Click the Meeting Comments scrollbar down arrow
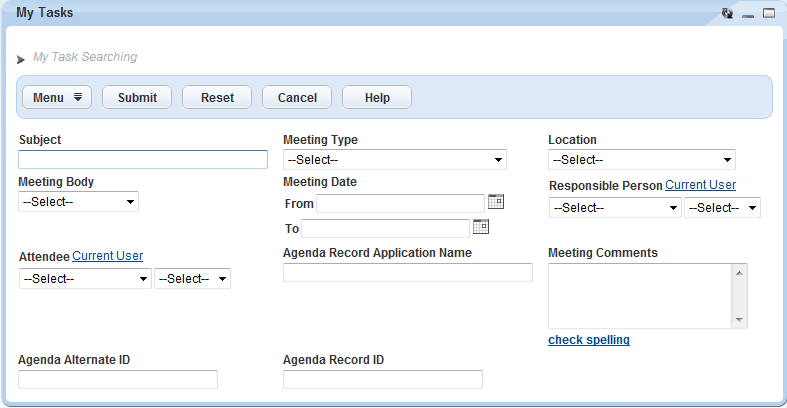This screenshot has height=408, width=787. pyautogui.click(x=740, y=320)
